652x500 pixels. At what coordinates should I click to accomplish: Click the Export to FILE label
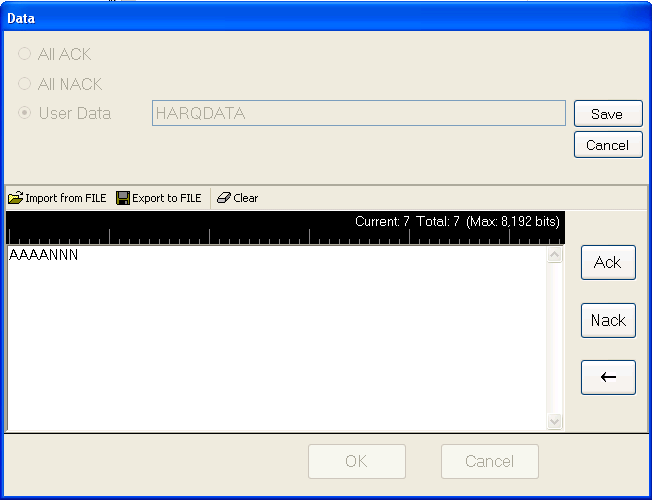tap(167, 198)
